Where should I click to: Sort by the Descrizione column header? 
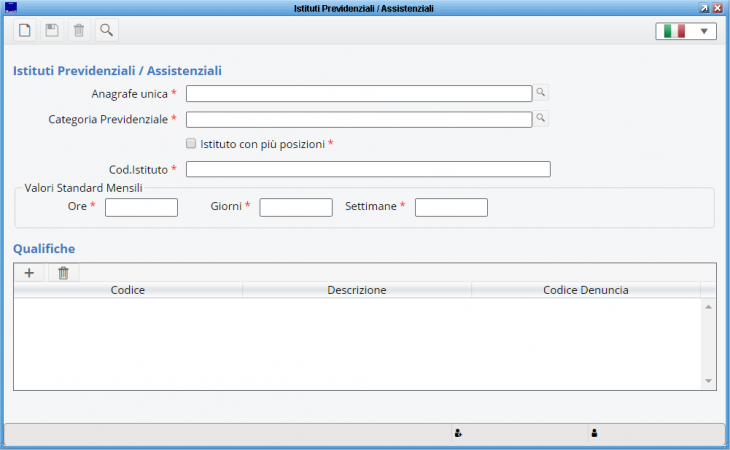tap(357, 290)
